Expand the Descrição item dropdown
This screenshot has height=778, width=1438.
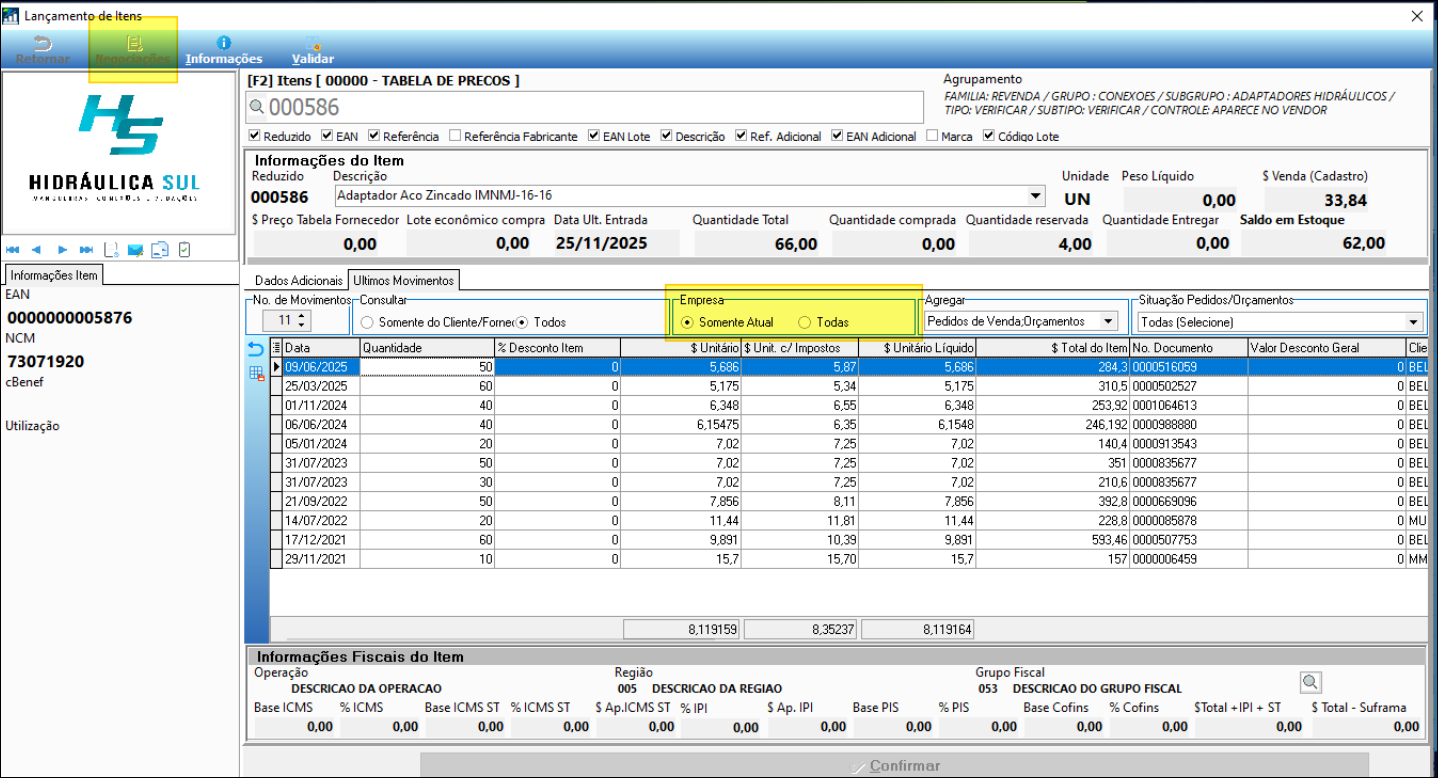(1034, 196)
